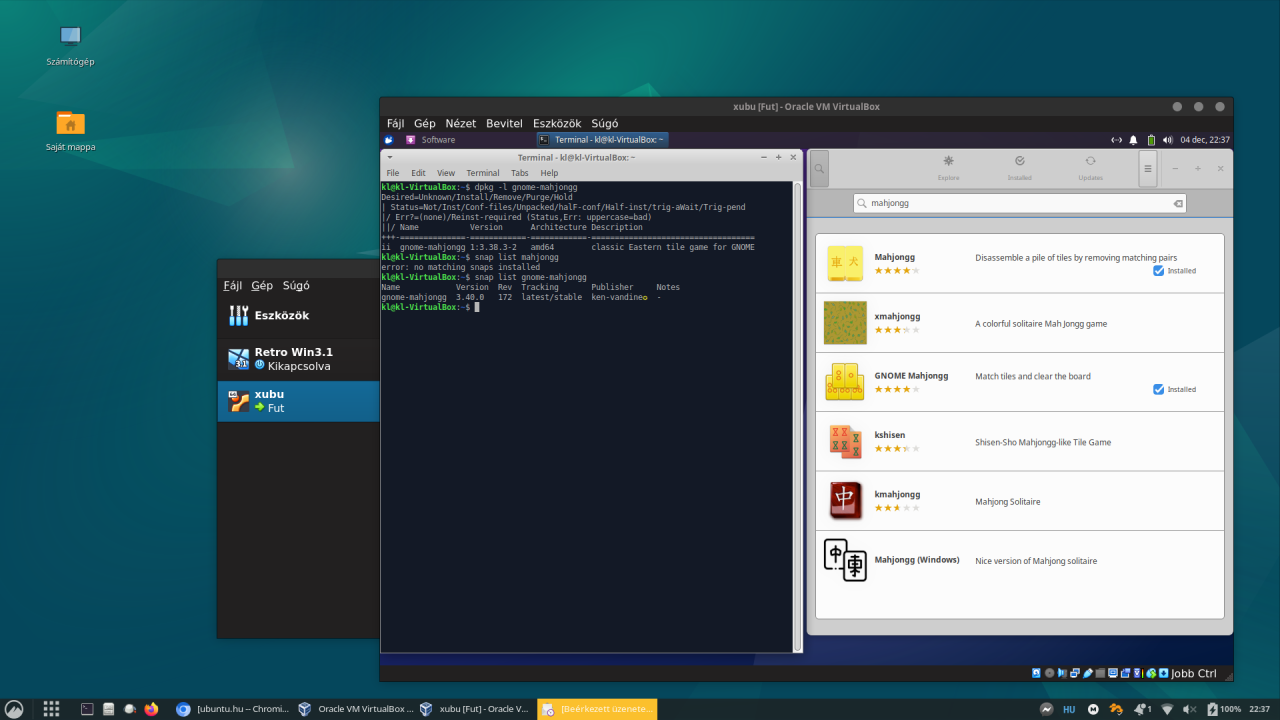
Task: Launch host terminal from taskbar
Action: [87, 709]
